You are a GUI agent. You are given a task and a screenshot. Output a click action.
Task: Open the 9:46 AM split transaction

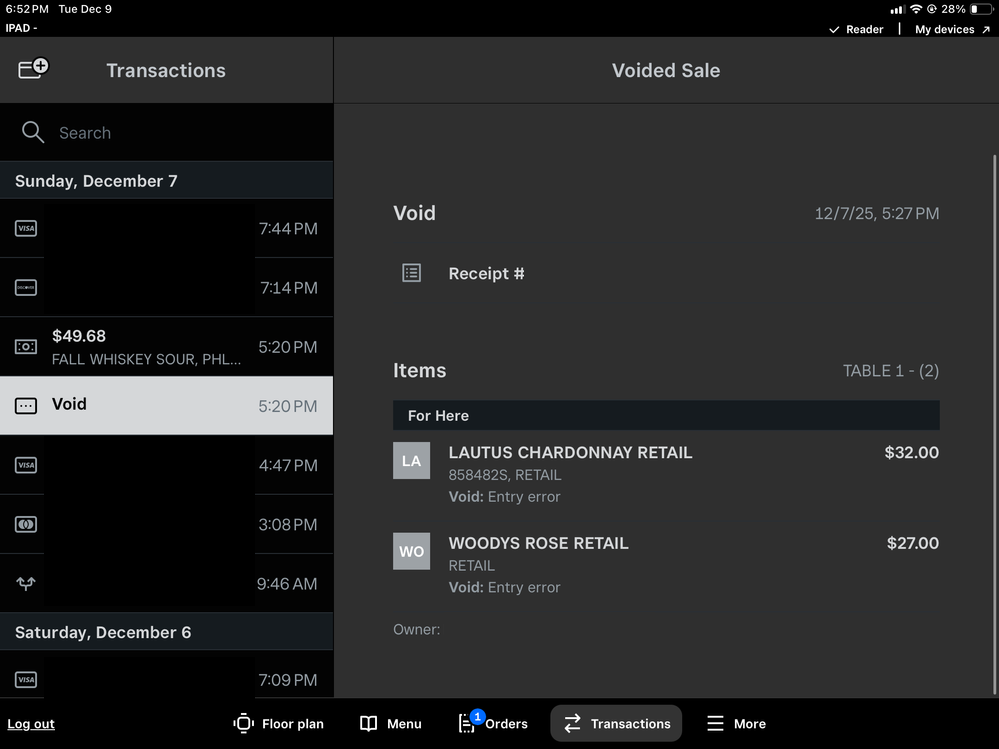(x=166, y=583)
